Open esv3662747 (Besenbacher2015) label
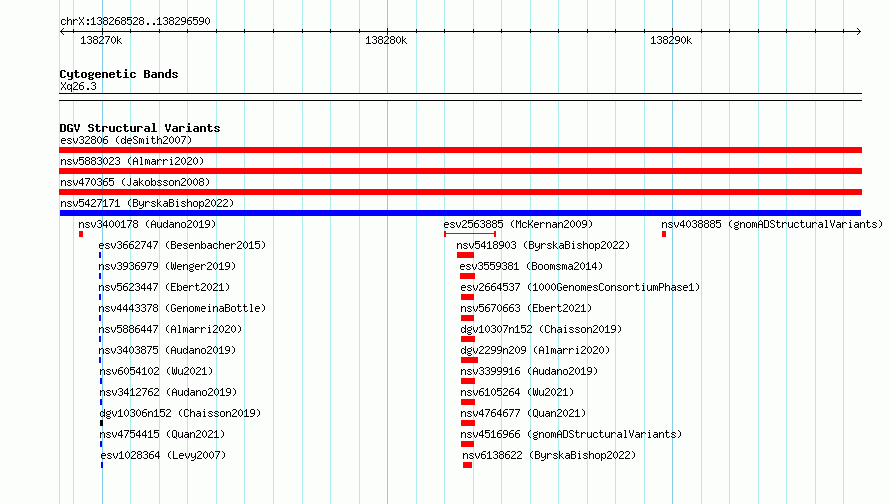This screenshot has height=504, width=890. [x=182, y=245]
